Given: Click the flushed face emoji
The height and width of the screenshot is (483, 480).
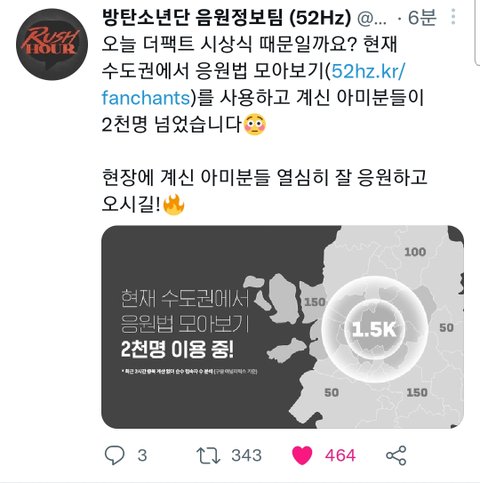Looking at the screenshot, I should coord(255,124).
